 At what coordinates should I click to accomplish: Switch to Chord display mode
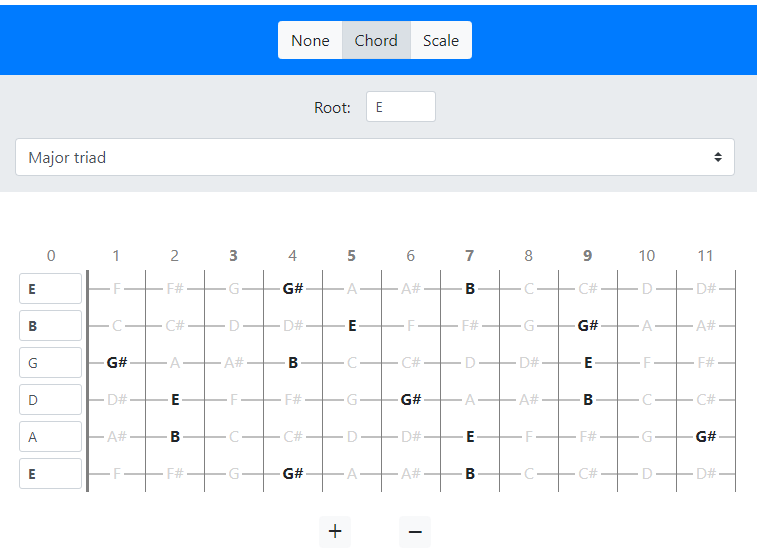(376, 41)
